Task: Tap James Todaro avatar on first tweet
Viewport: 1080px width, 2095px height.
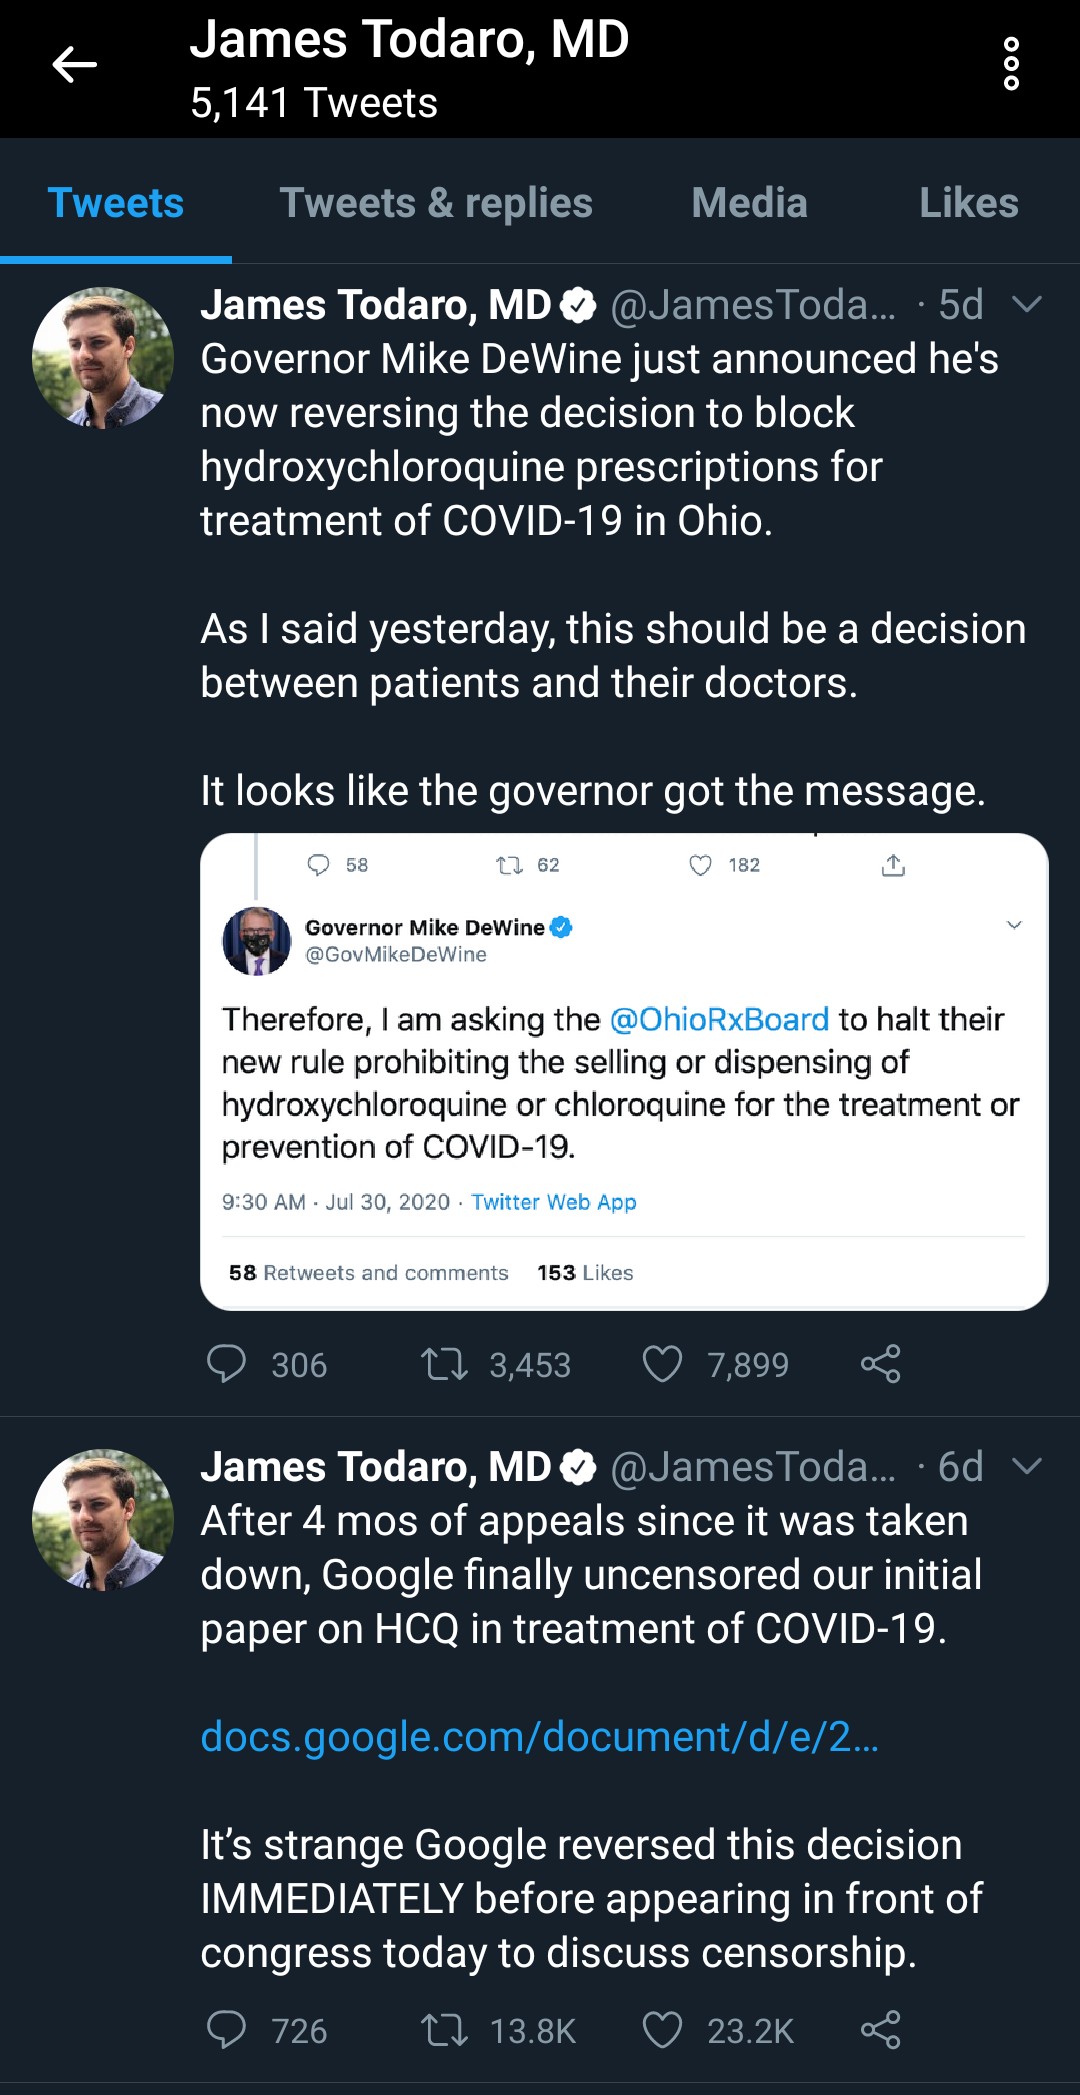Action: point(103,358)
